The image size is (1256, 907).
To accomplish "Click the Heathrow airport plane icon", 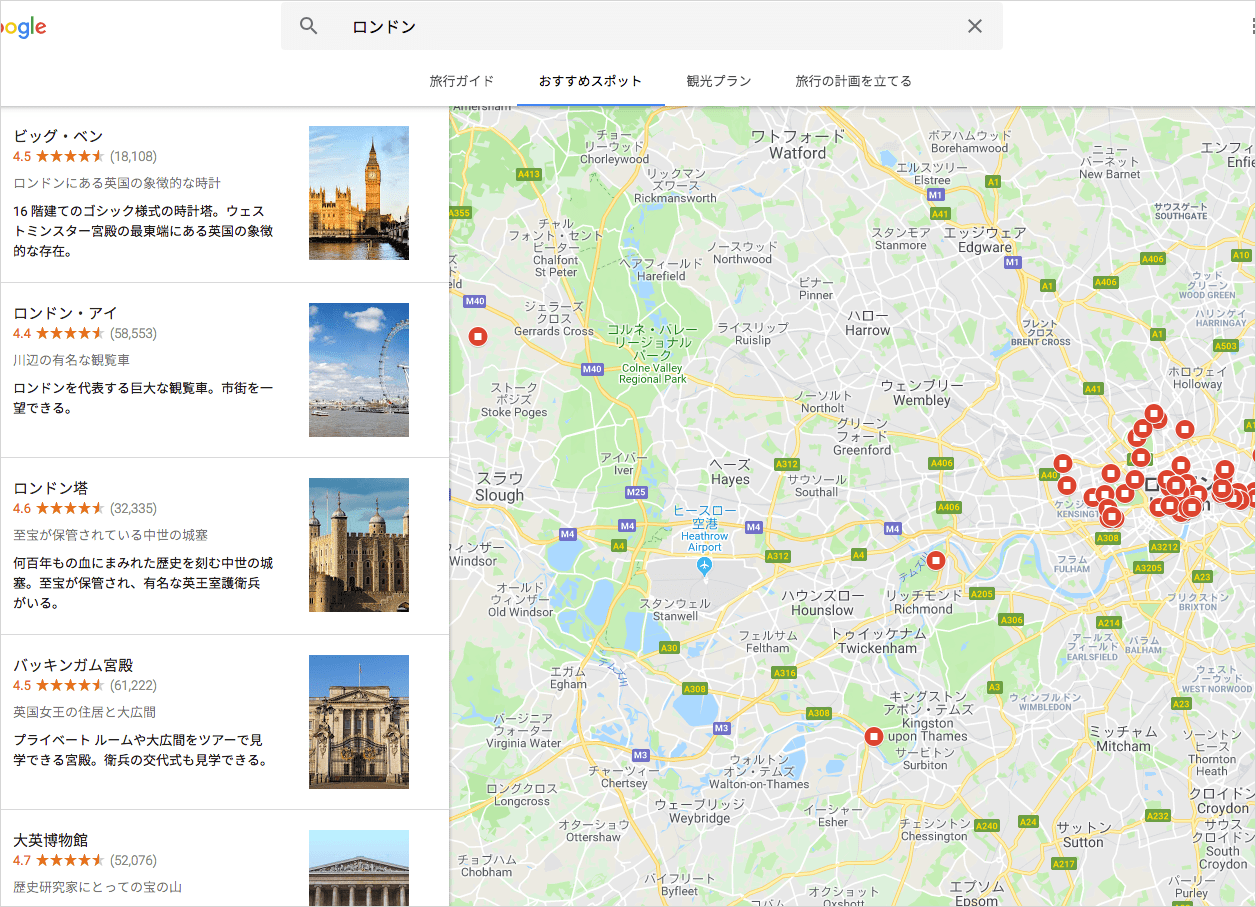I will 704,567.
